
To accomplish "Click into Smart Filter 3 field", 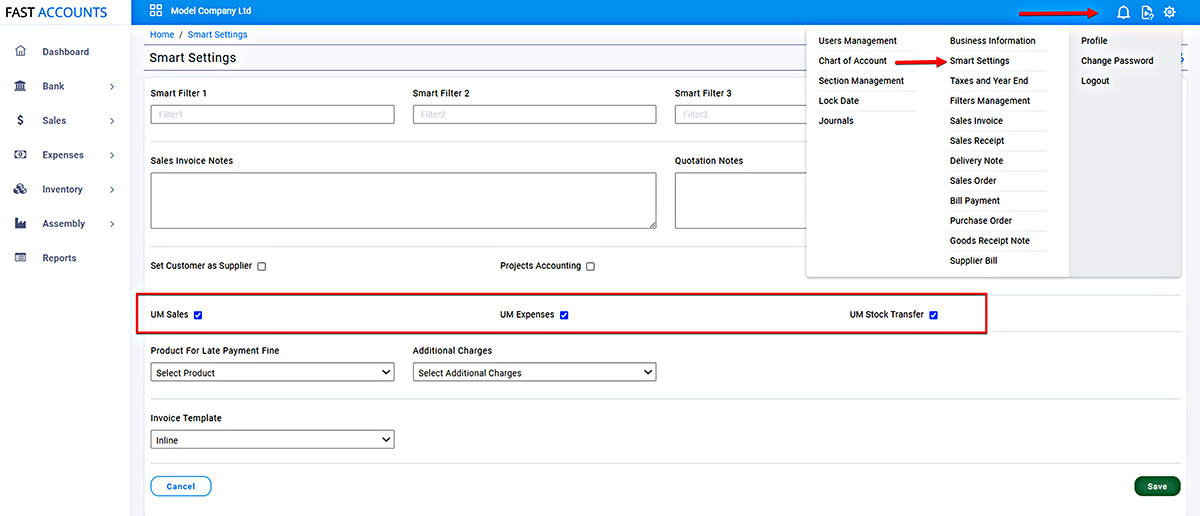I will point(740,114).
